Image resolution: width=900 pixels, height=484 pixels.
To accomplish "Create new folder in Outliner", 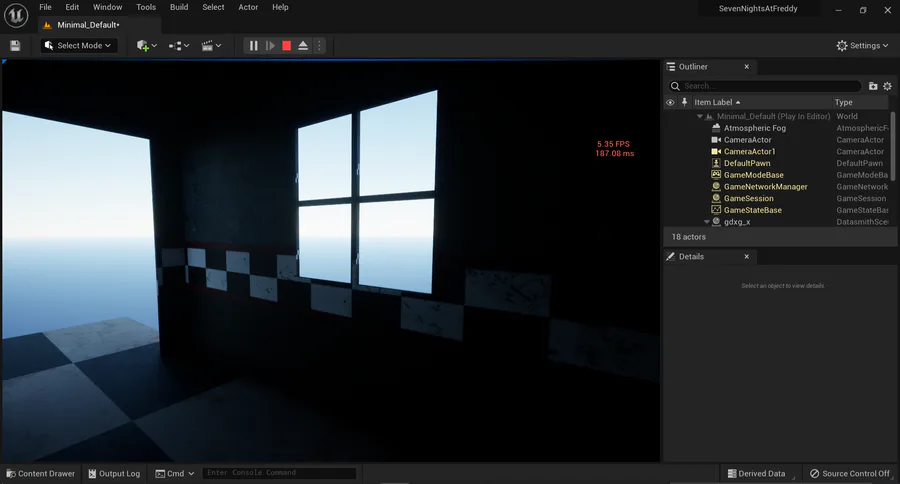I will pos(873,86).
